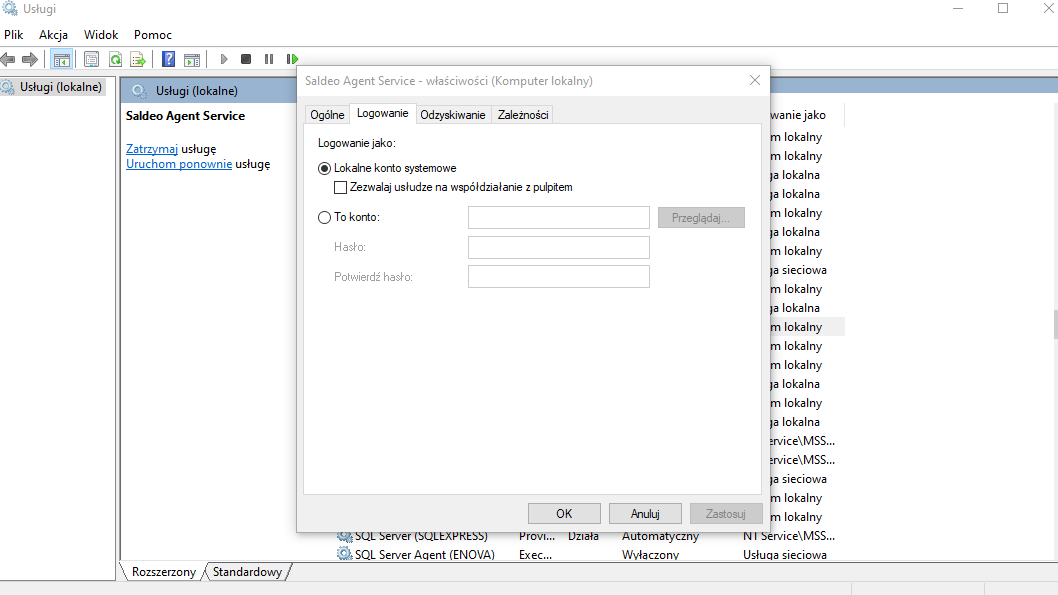This screenshot has height=595, width=1058.
Task: Click the Hasło password field
Action: [559, 247]
